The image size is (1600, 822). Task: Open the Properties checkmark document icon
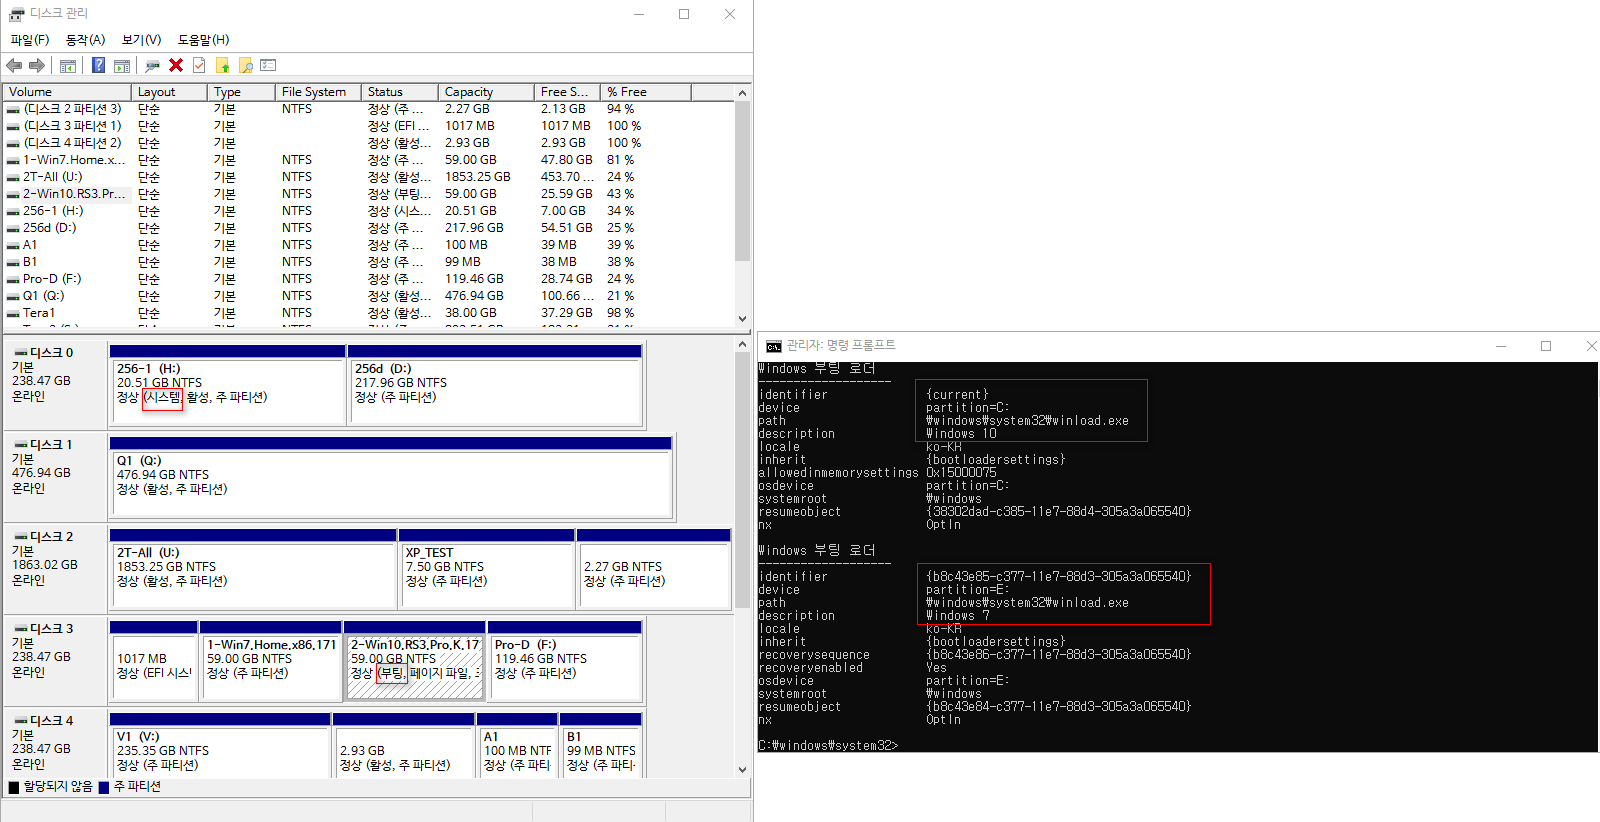(199, 65)
